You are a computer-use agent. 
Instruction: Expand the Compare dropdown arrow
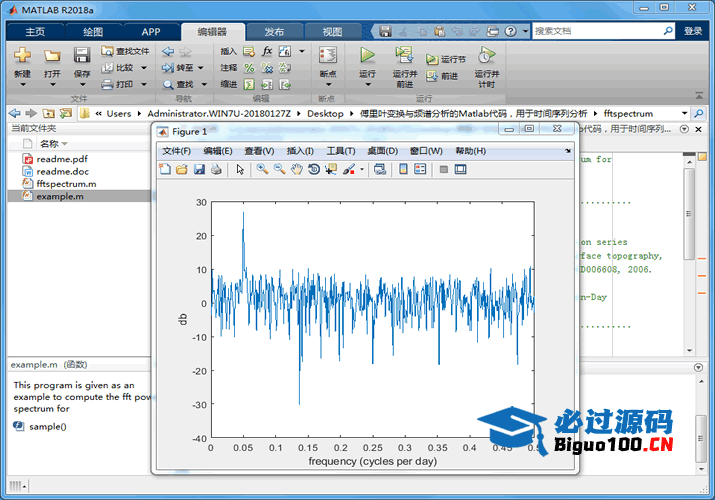144,68
